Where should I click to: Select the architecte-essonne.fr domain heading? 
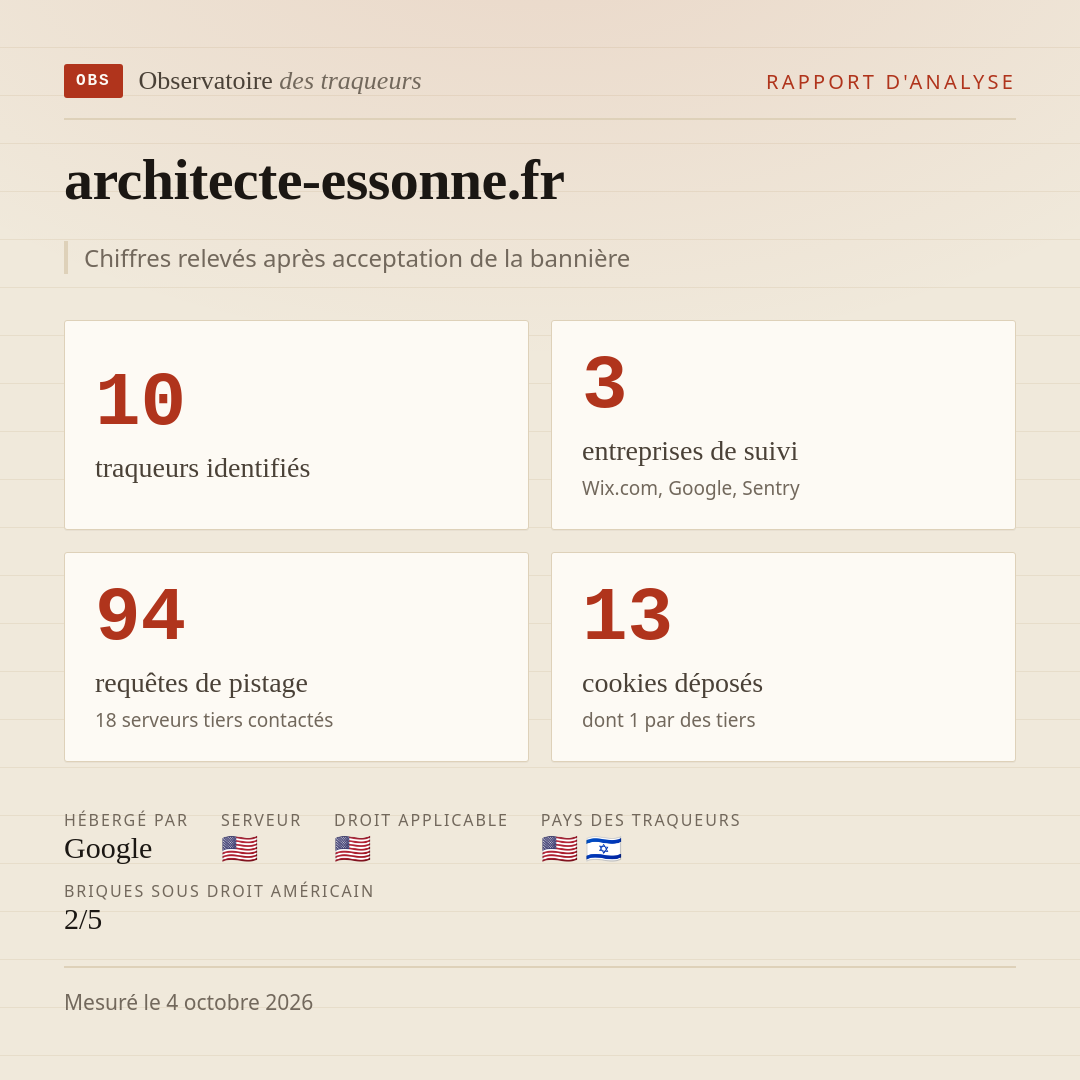[314, 180]
